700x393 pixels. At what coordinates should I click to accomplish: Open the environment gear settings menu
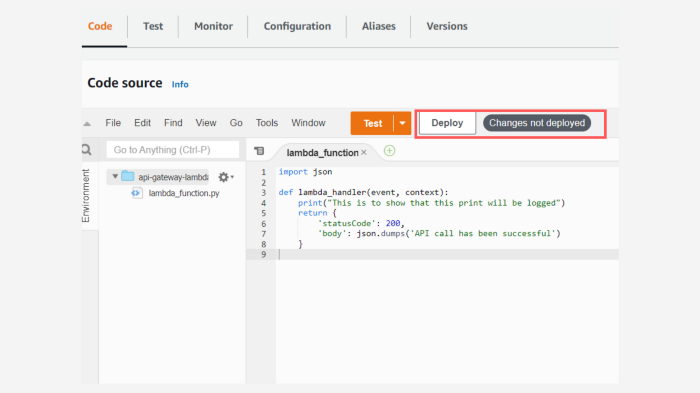pos(225,177)
